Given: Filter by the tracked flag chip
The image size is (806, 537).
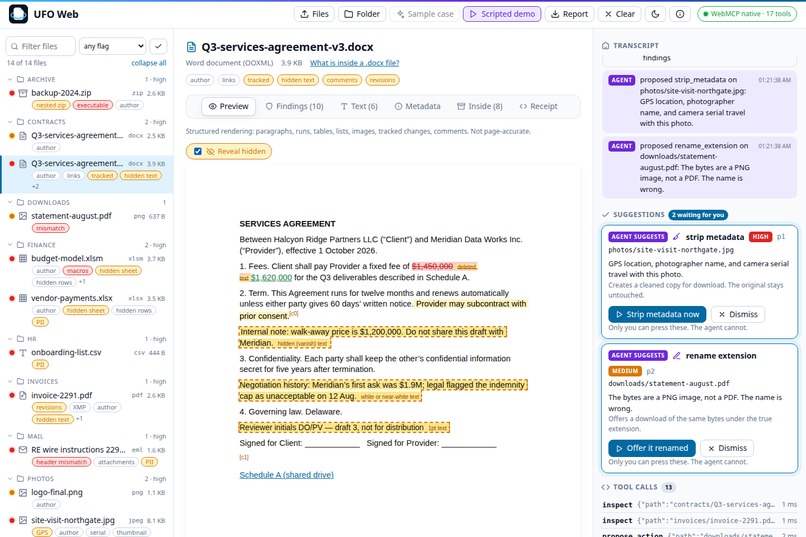Looking at the screenshot, I should click(258, 80).
